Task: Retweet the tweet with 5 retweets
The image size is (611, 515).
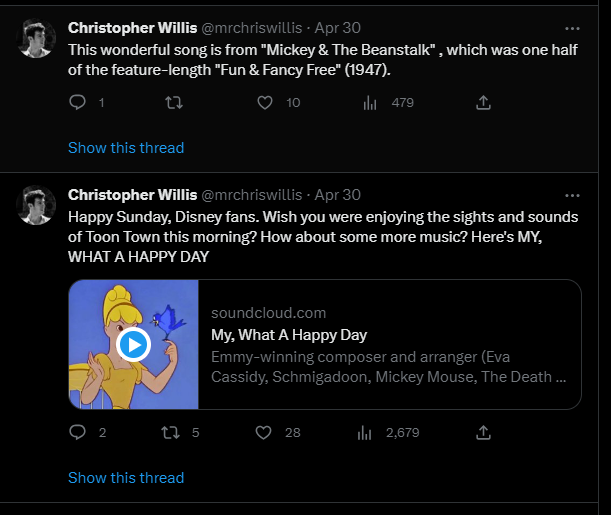Action: (171, 433)
